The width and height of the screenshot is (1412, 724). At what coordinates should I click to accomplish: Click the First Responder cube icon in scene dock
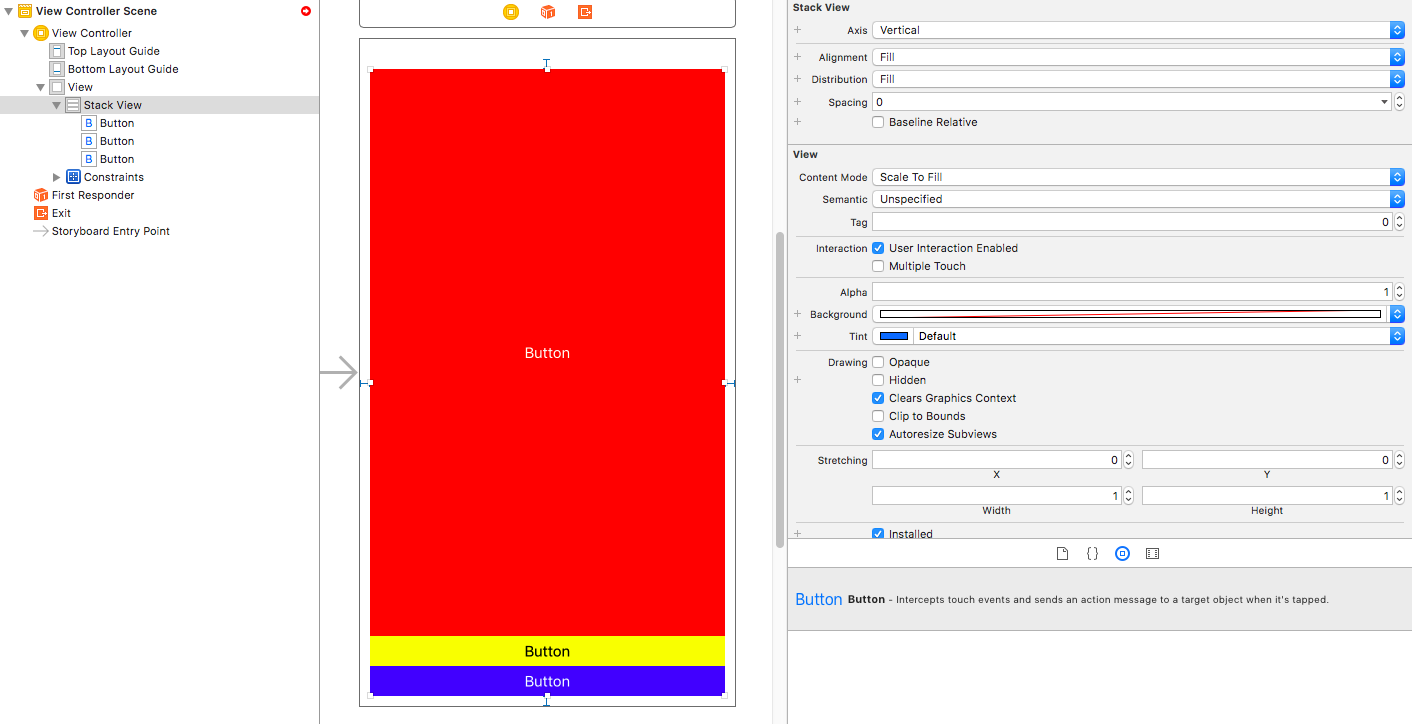(x=548, y=12)
